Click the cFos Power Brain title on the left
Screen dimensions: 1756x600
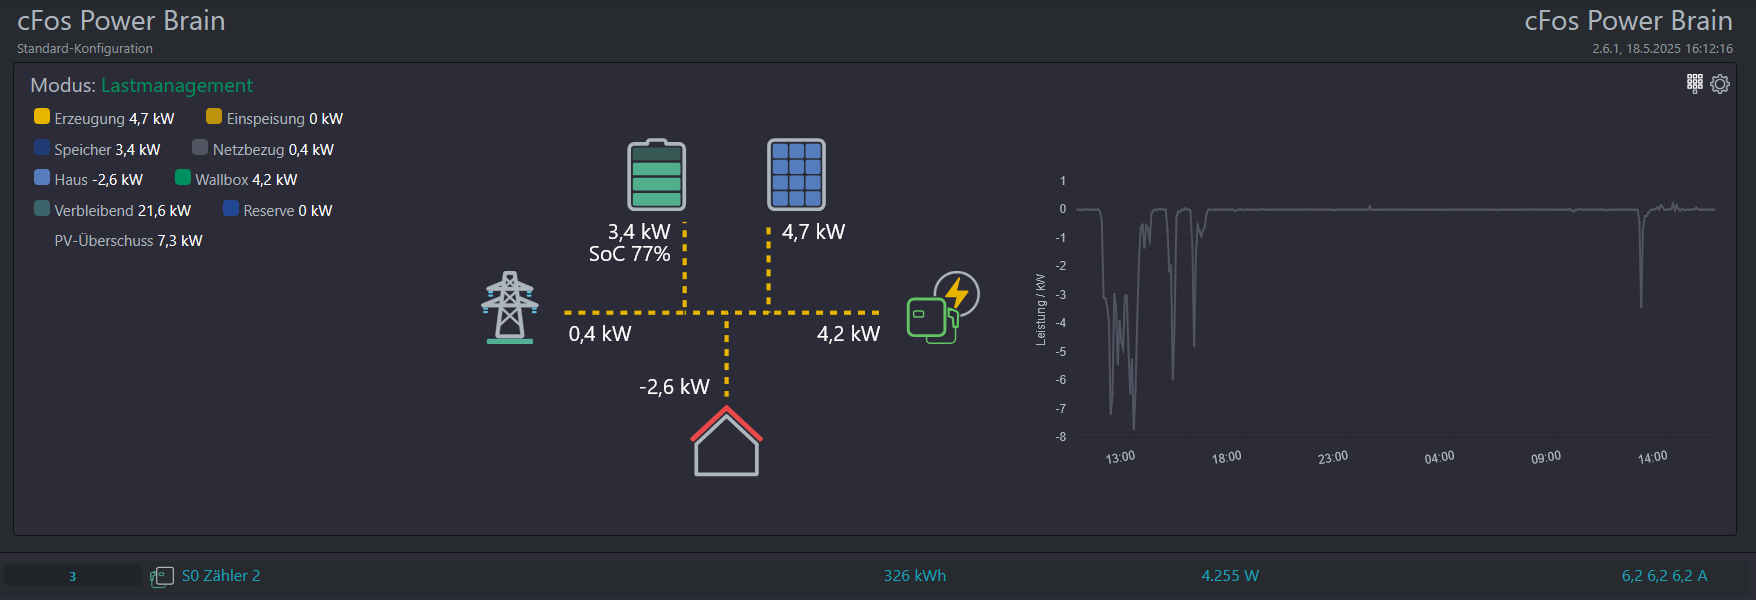click(121, 21)
